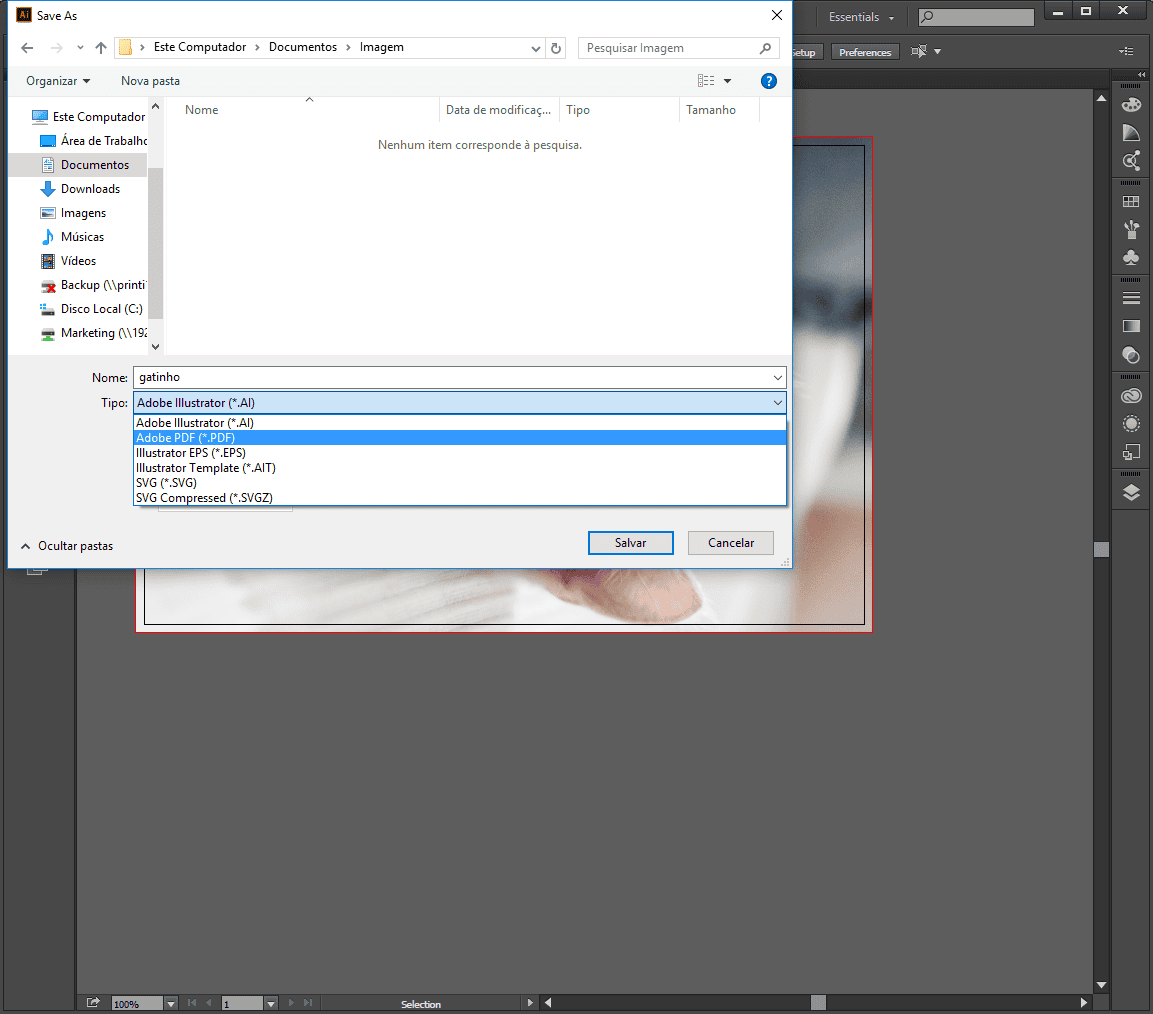Choose Illustrator EPS (*.EPS) format
The width and height of the screenshot is (1153, 1014).
(x=460, y=453)
